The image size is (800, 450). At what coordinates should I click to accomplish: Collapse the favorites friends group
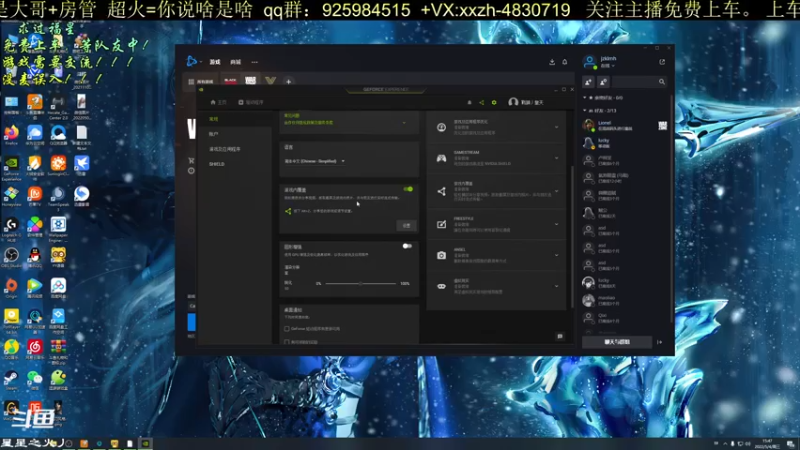point(585,97)
